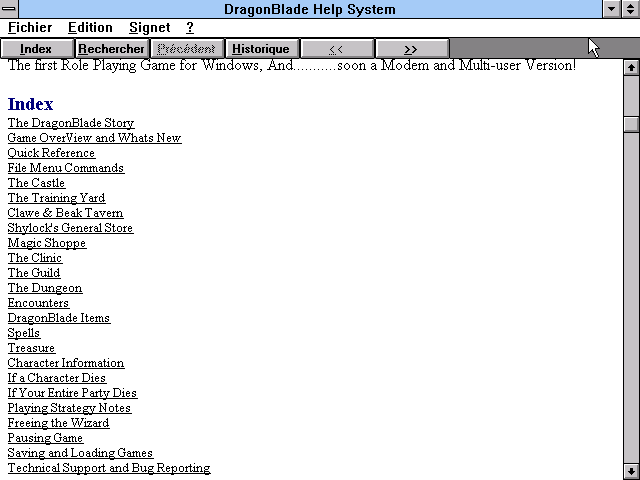Open the Spells link
Viewport: 640px width, 480px height.
point(24,333)
